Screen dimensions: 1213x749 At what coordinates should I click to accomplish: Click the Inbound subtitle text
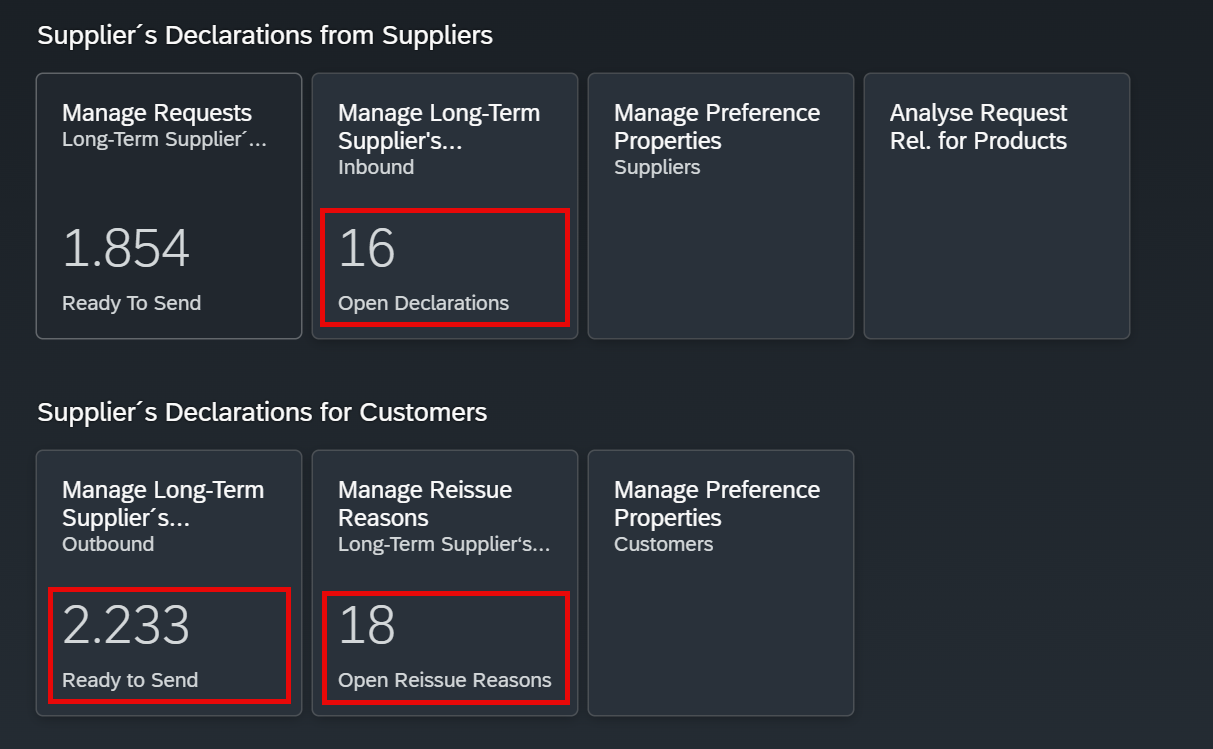click(x=376, y=167)
